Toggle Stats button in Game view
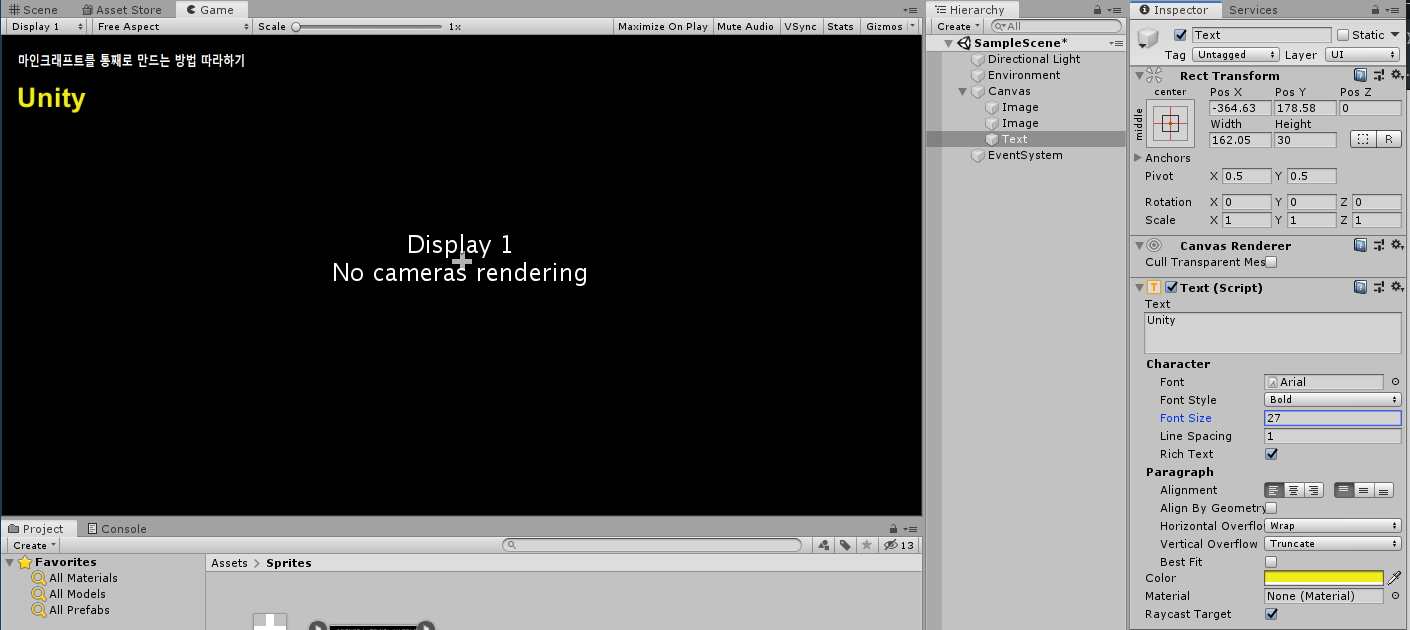 840,27
